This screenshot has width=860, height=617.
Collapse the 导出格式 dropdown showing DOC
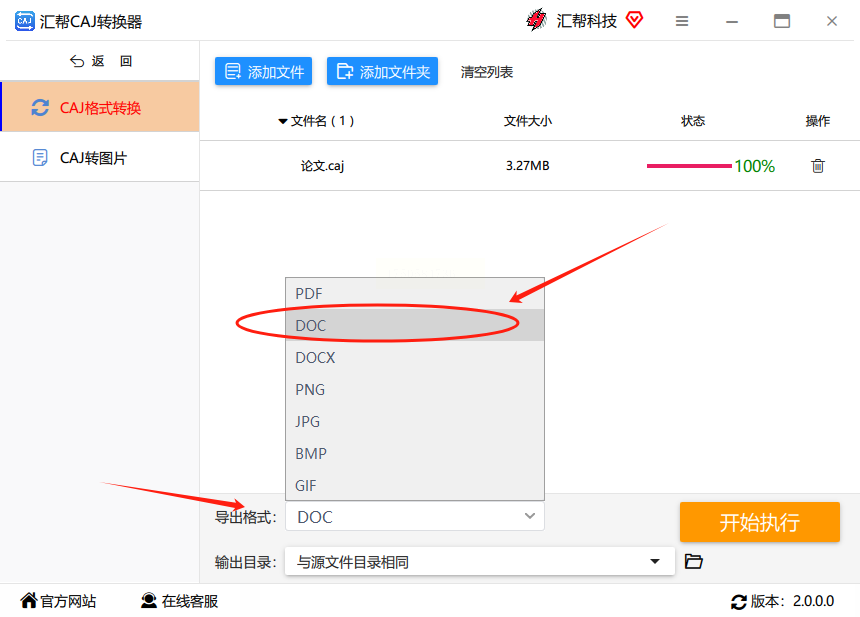pyautogui.click(x=415, y=517)
